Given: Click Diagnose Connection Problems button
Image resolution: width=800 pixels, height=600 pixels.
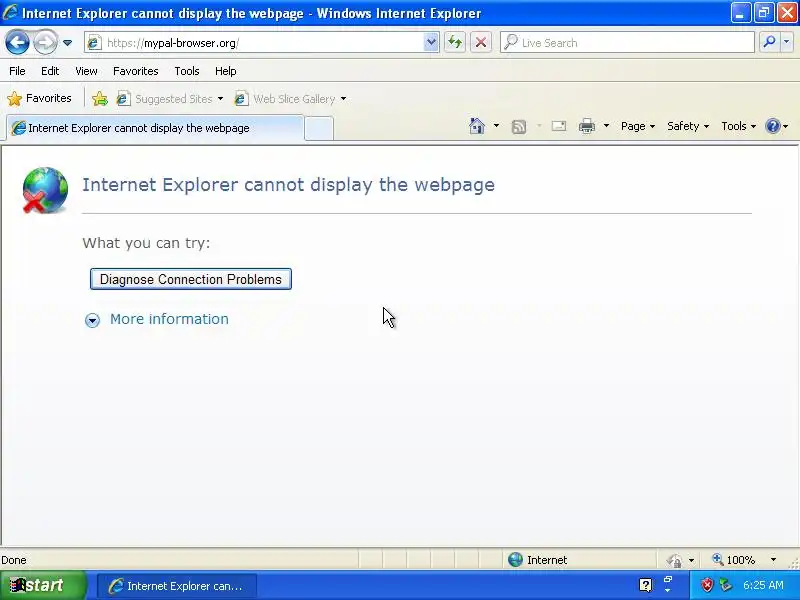Looking at the screenshot, I should click(191, 279).
